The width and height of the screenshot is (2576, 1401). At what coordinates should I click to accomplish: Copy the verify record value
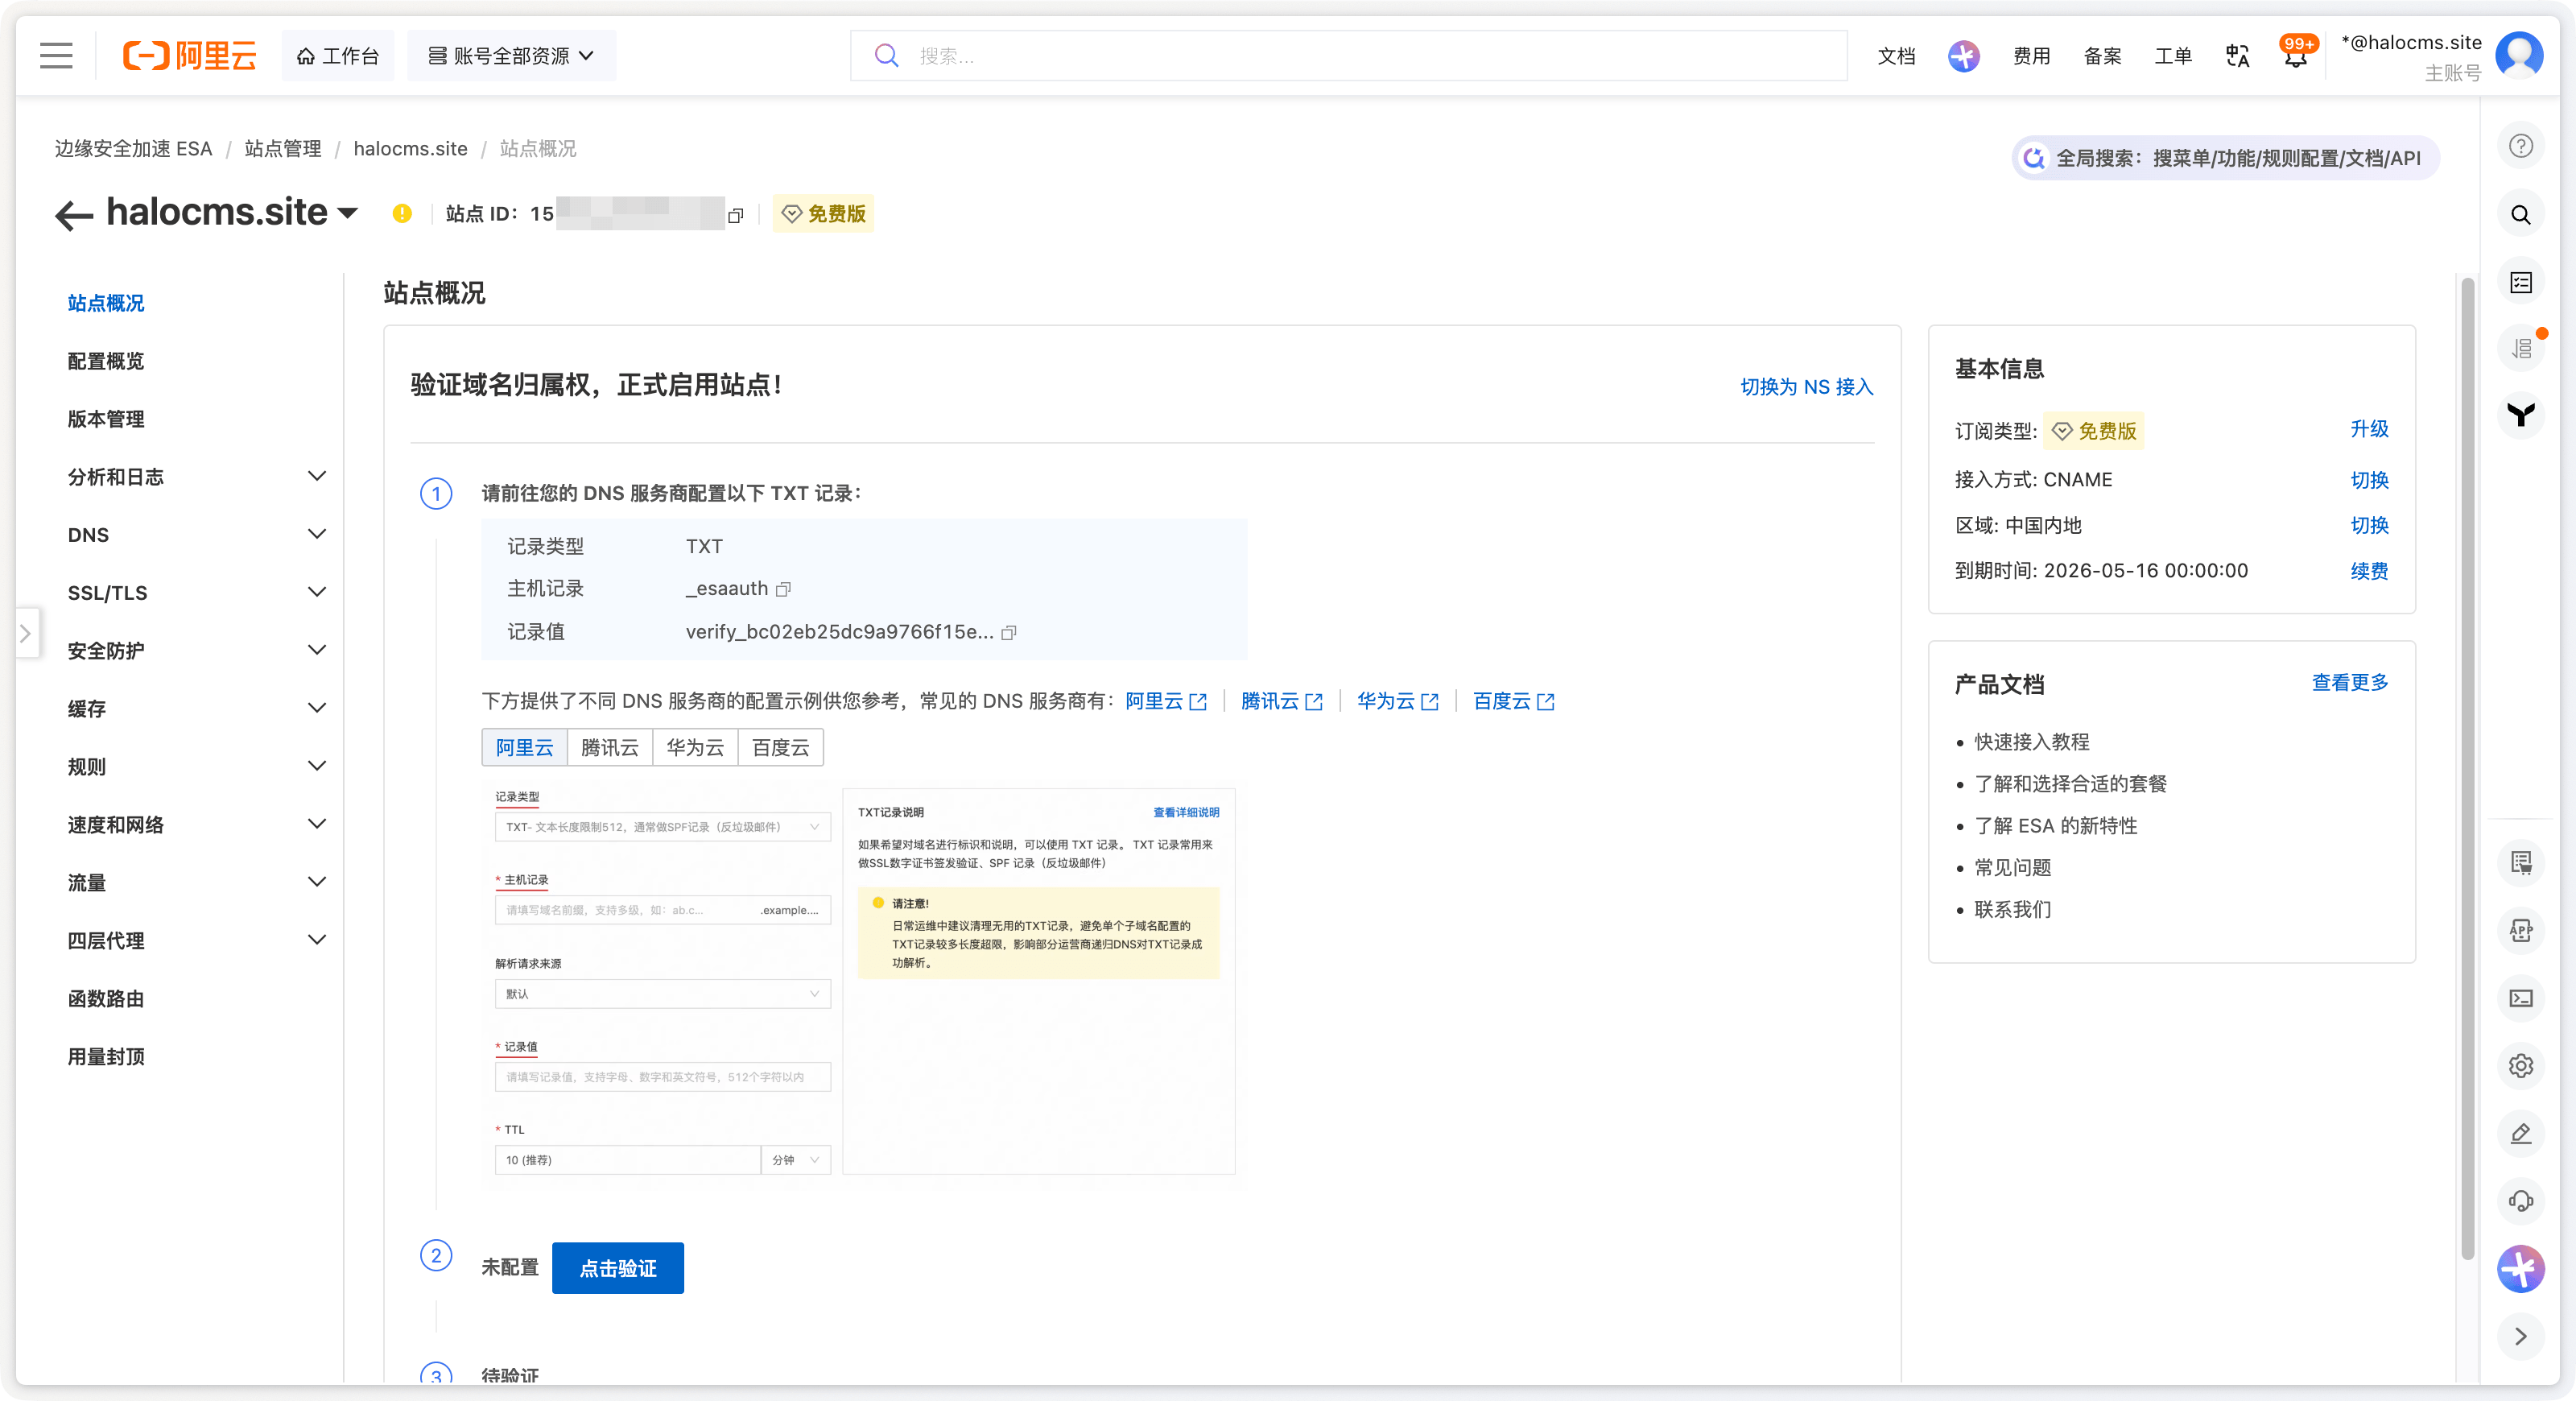coord(1009,632)
